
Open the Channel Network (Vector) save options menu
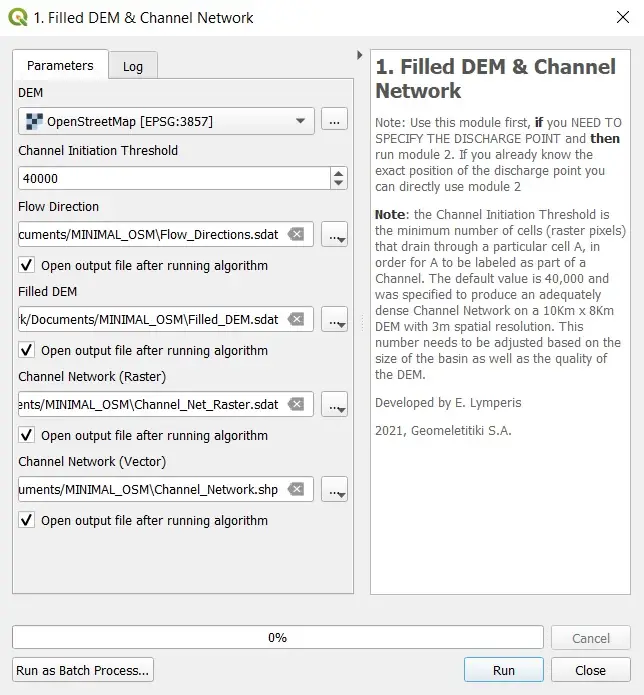point(334,490)
